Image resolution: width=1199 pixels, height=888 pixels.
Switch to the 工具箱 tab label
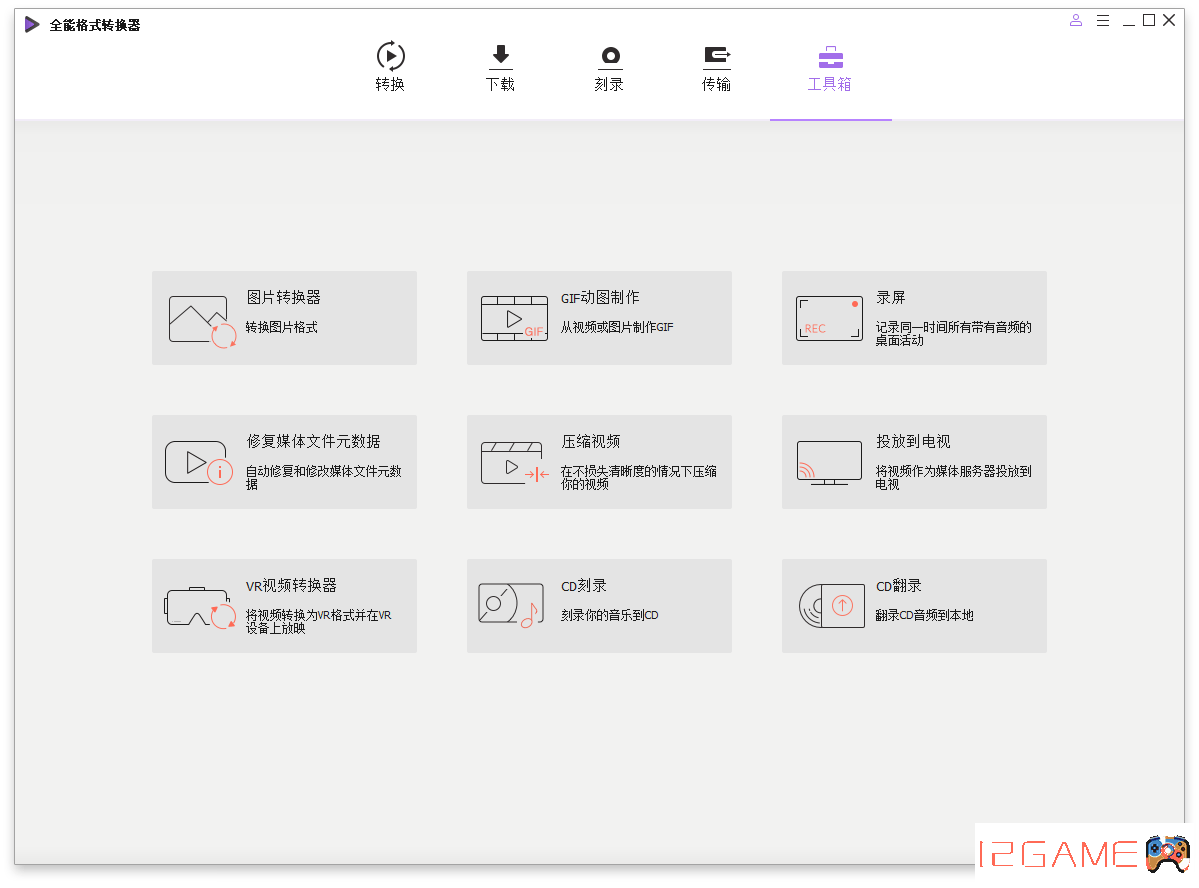pos(830,84)
